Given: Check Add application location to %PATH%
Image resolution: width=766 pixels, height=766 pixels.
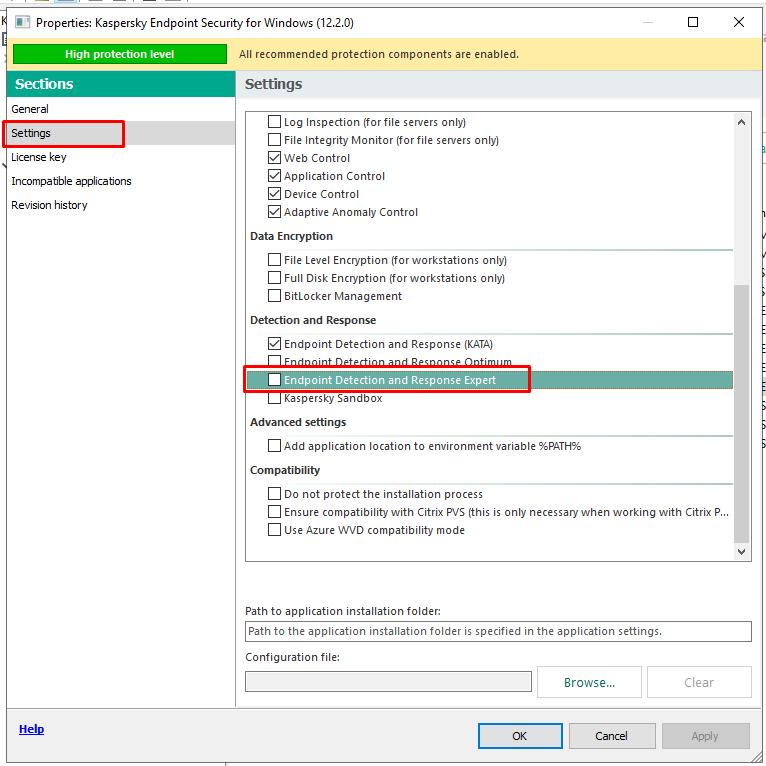Looking at the screenshot, I should tap(274, 446).
